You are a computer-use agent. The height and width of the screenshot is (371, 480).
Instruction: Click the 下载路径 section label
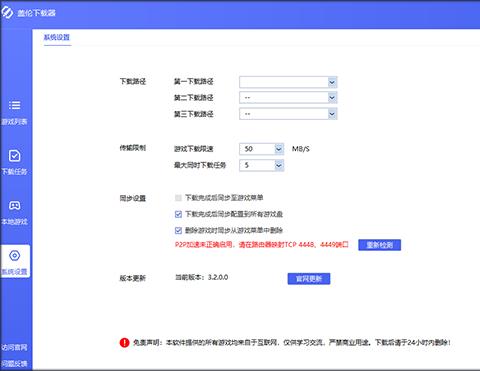point(133,81)
